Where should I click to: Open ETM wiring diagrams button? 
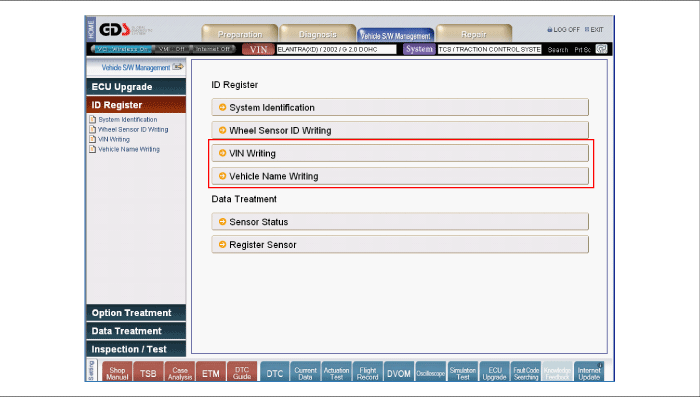click(x=211, y=372)
